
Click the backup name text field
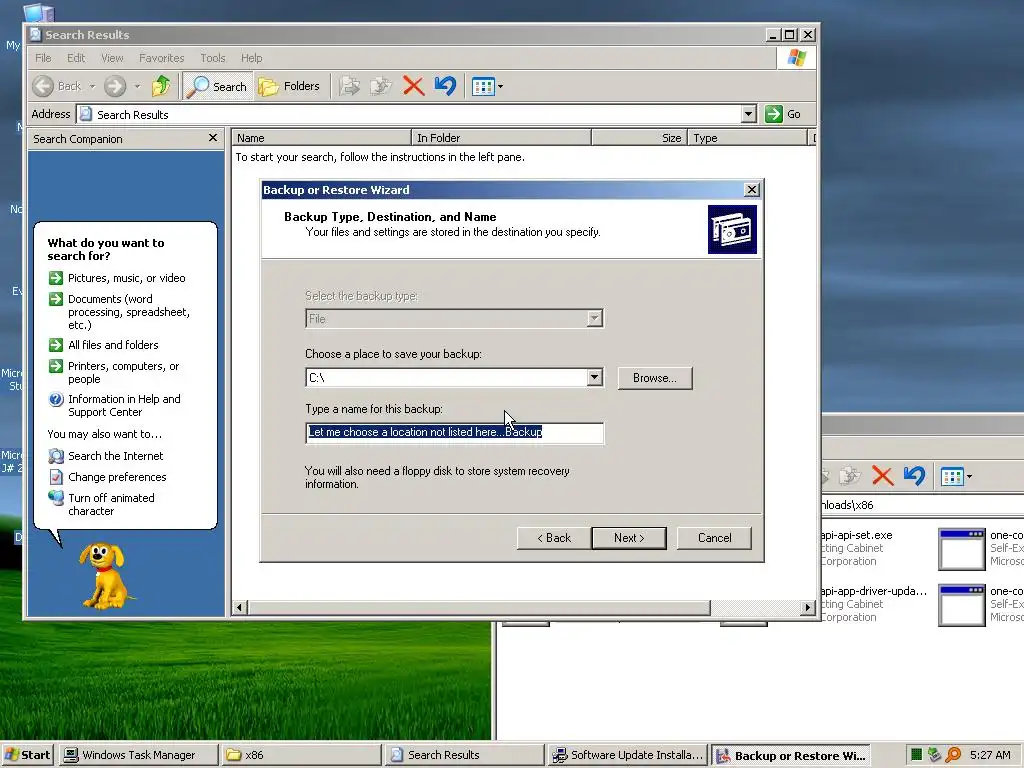click(455, 432)
